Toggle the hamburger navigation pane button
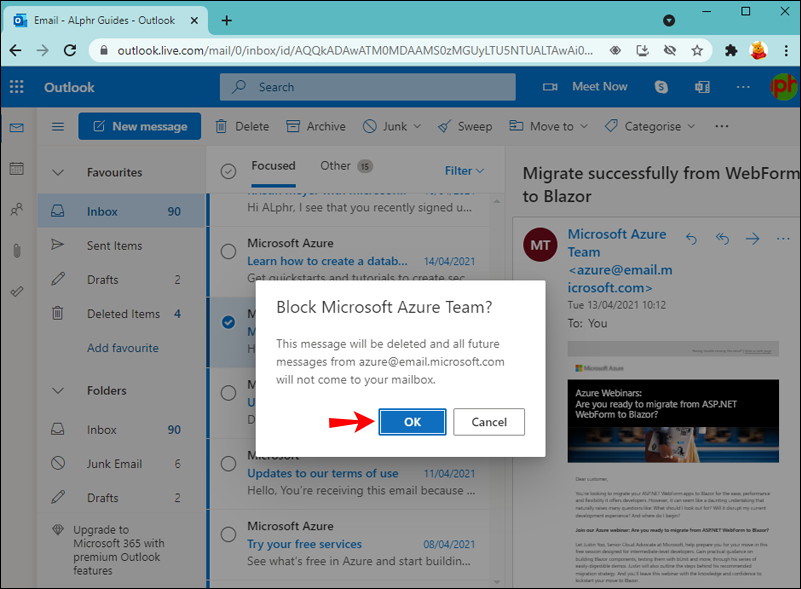 click(x=58, y=126)
